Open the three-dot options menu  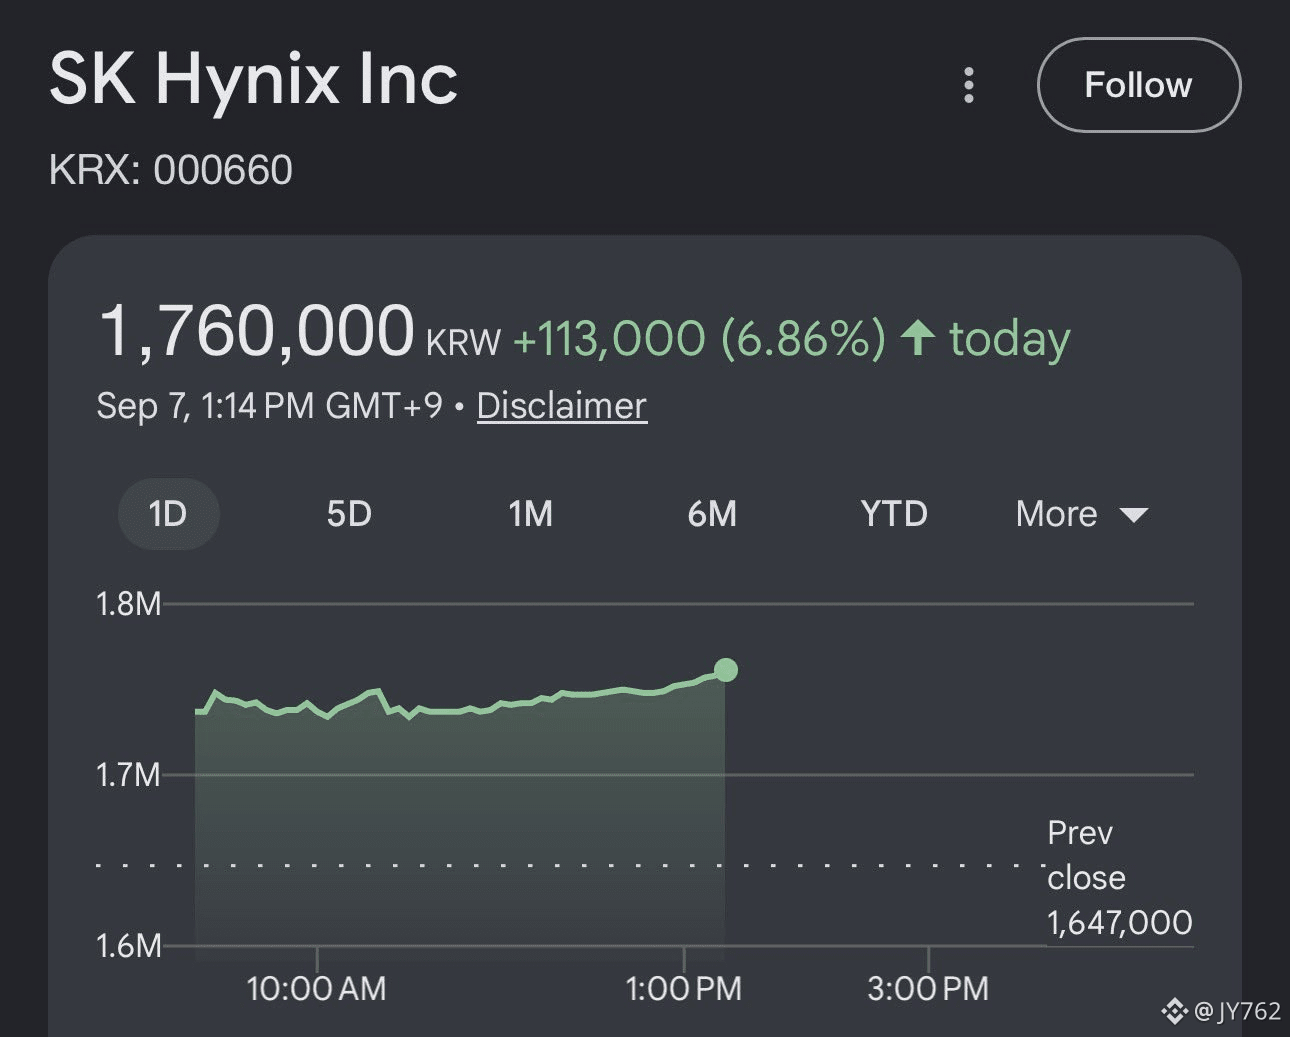968,85
